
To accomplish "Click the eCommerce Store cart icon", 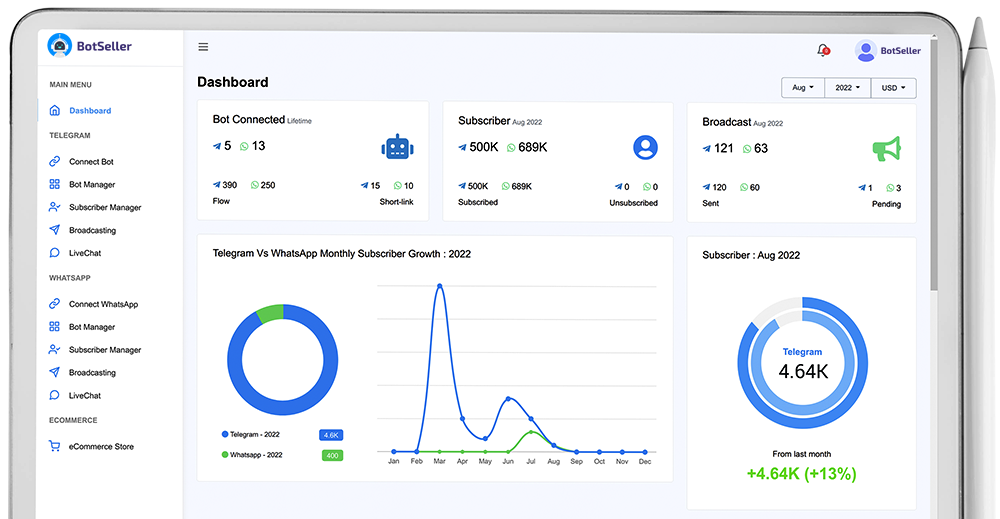I will coord(55,446).
